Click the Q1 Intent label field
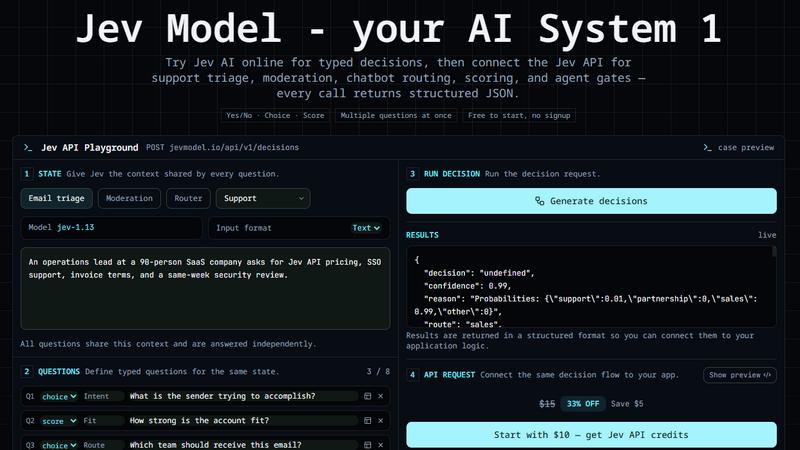Screen dimensions: 800x450 103,396
